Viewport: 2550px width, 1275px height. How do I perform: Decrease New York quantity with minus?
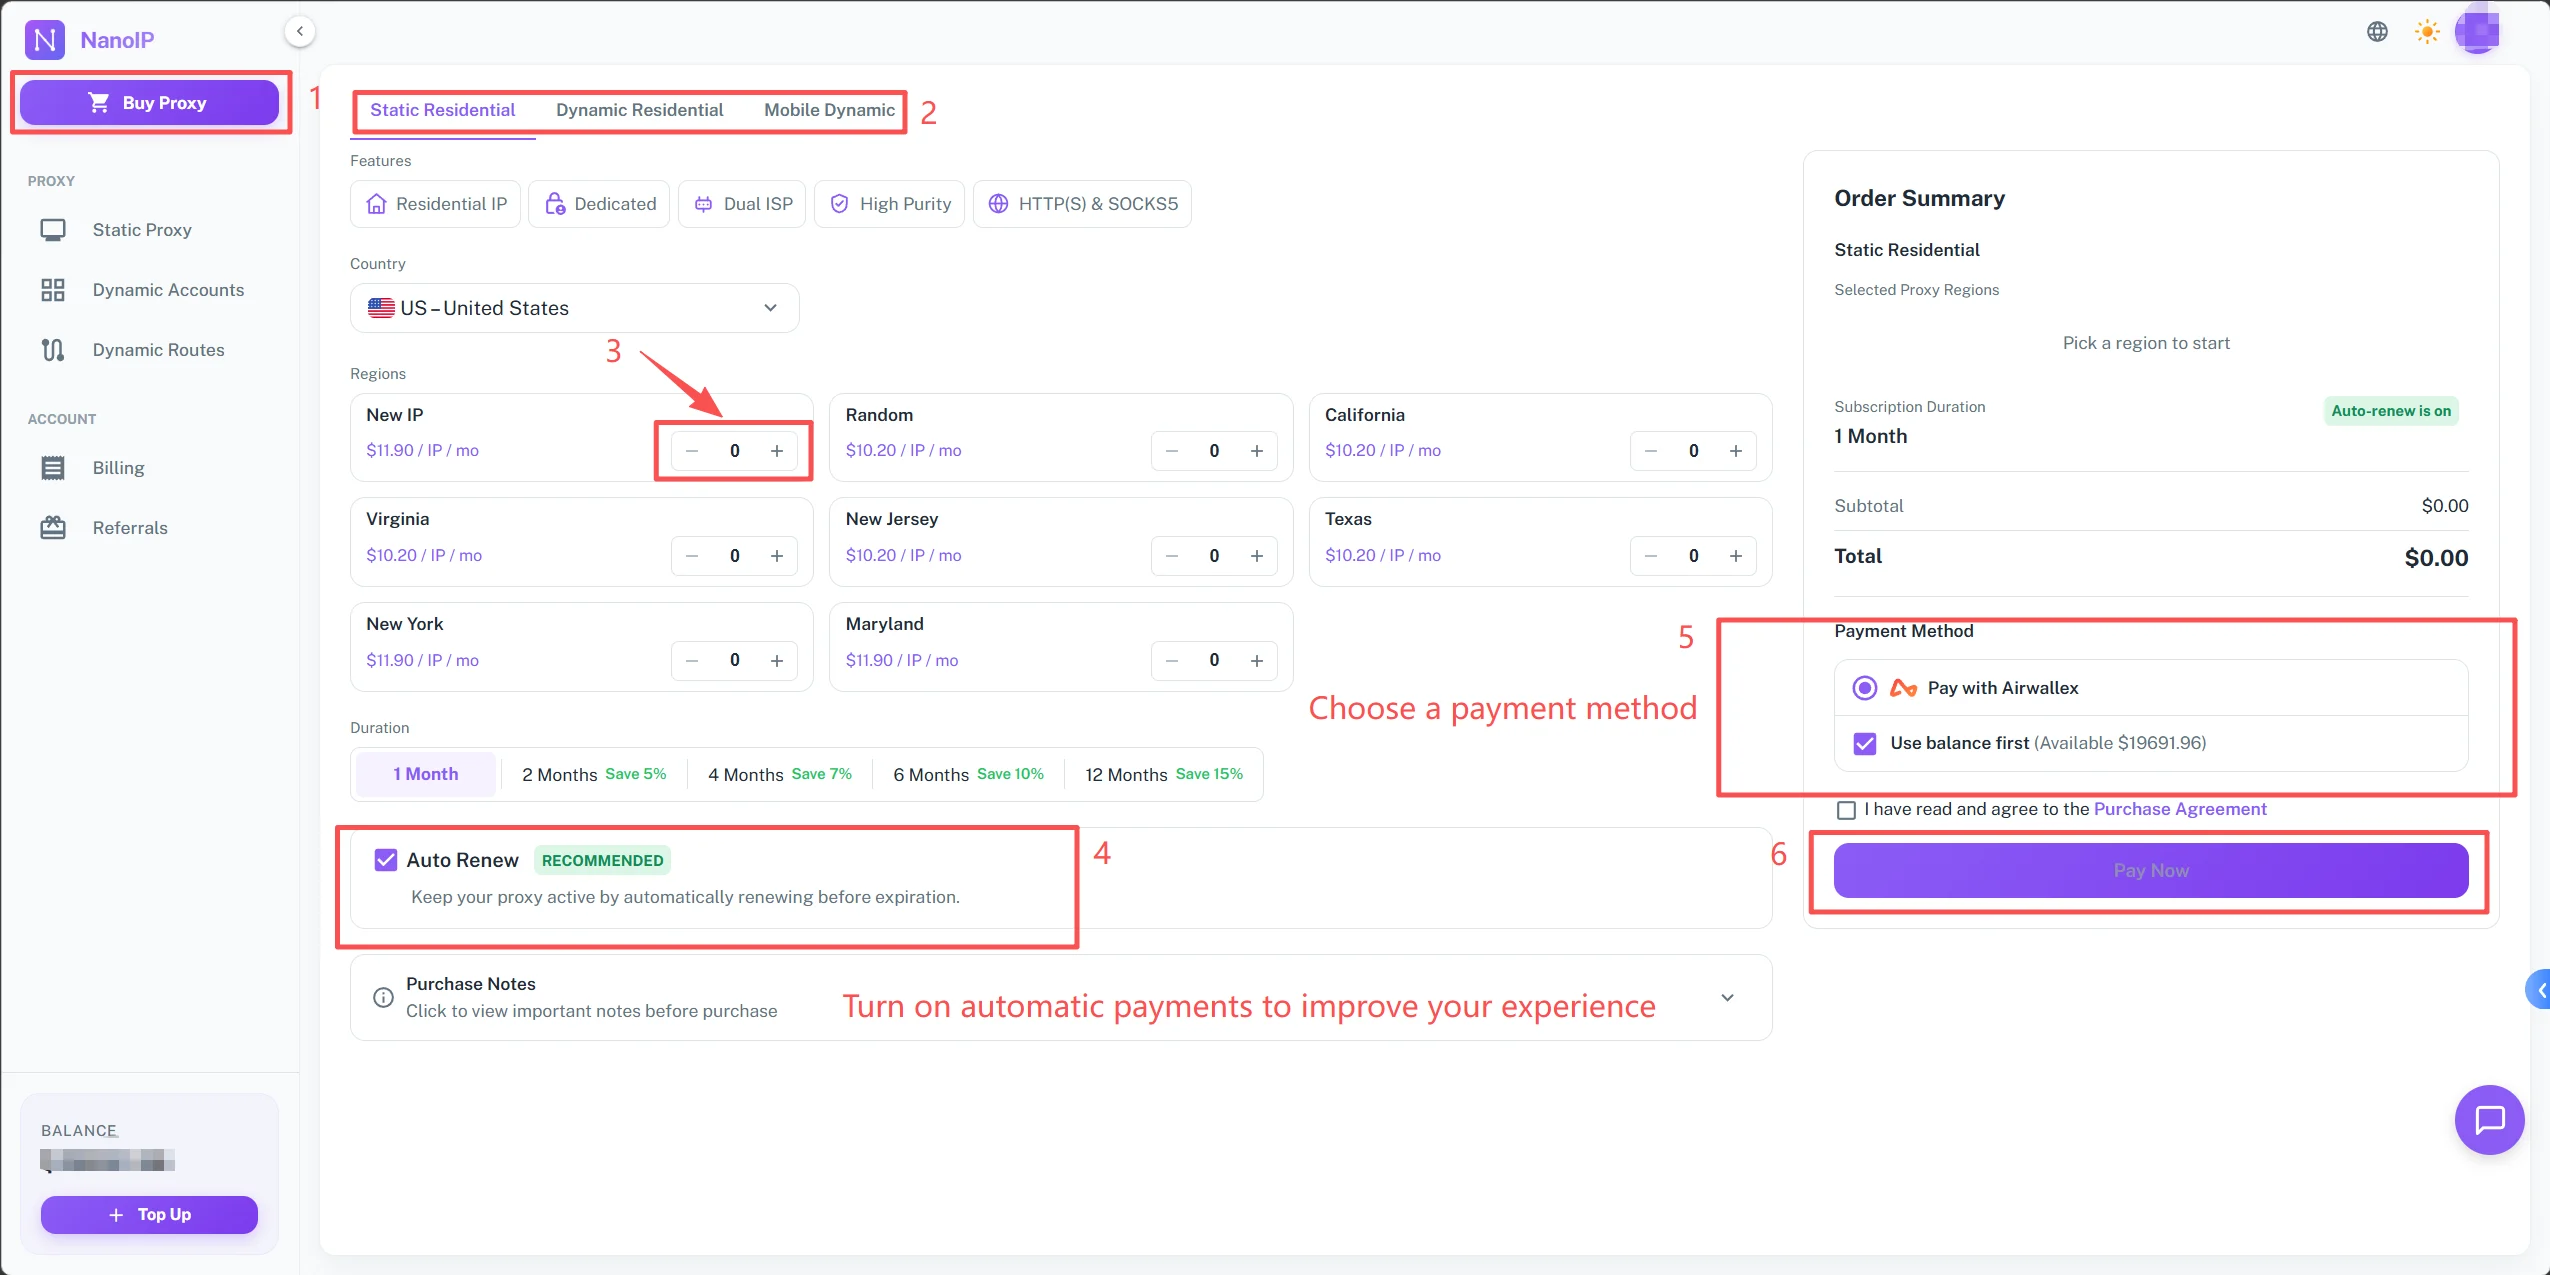692,661
